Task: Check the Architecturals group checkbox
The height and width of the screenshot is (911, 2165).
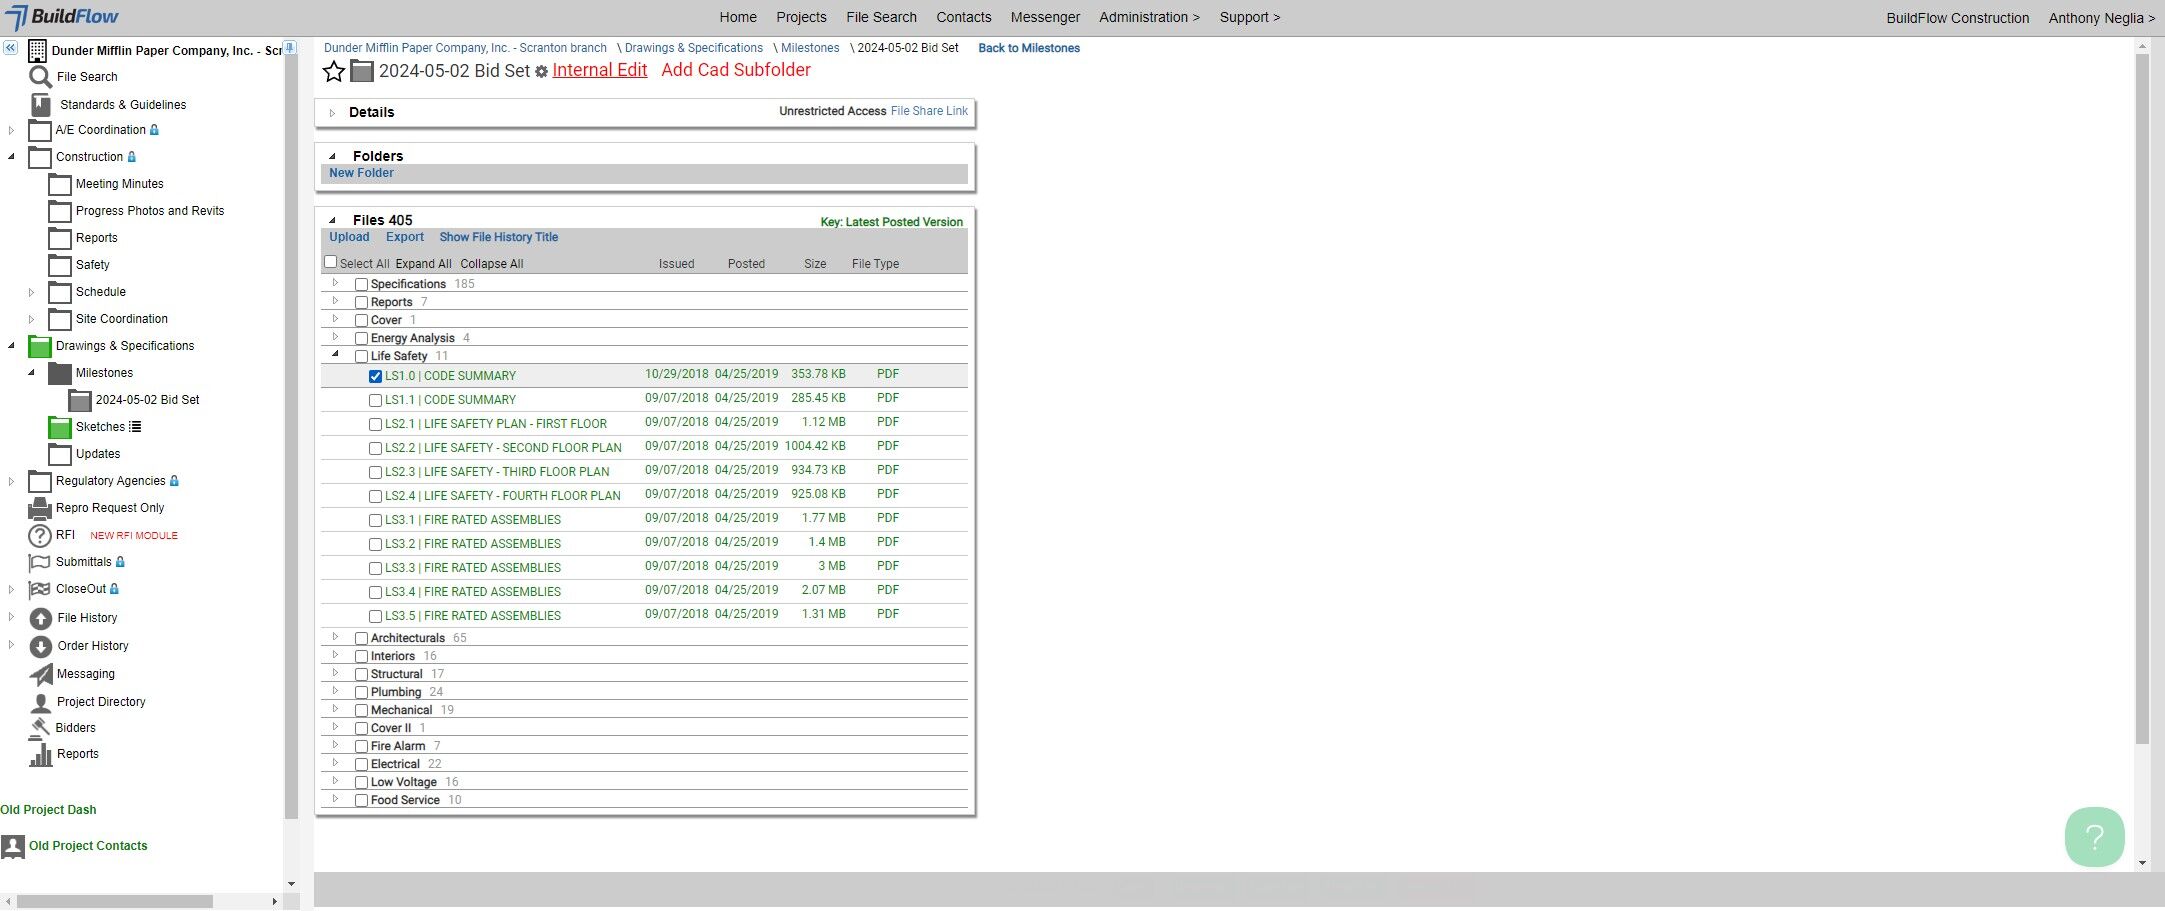Action: (x=362, y=639)
